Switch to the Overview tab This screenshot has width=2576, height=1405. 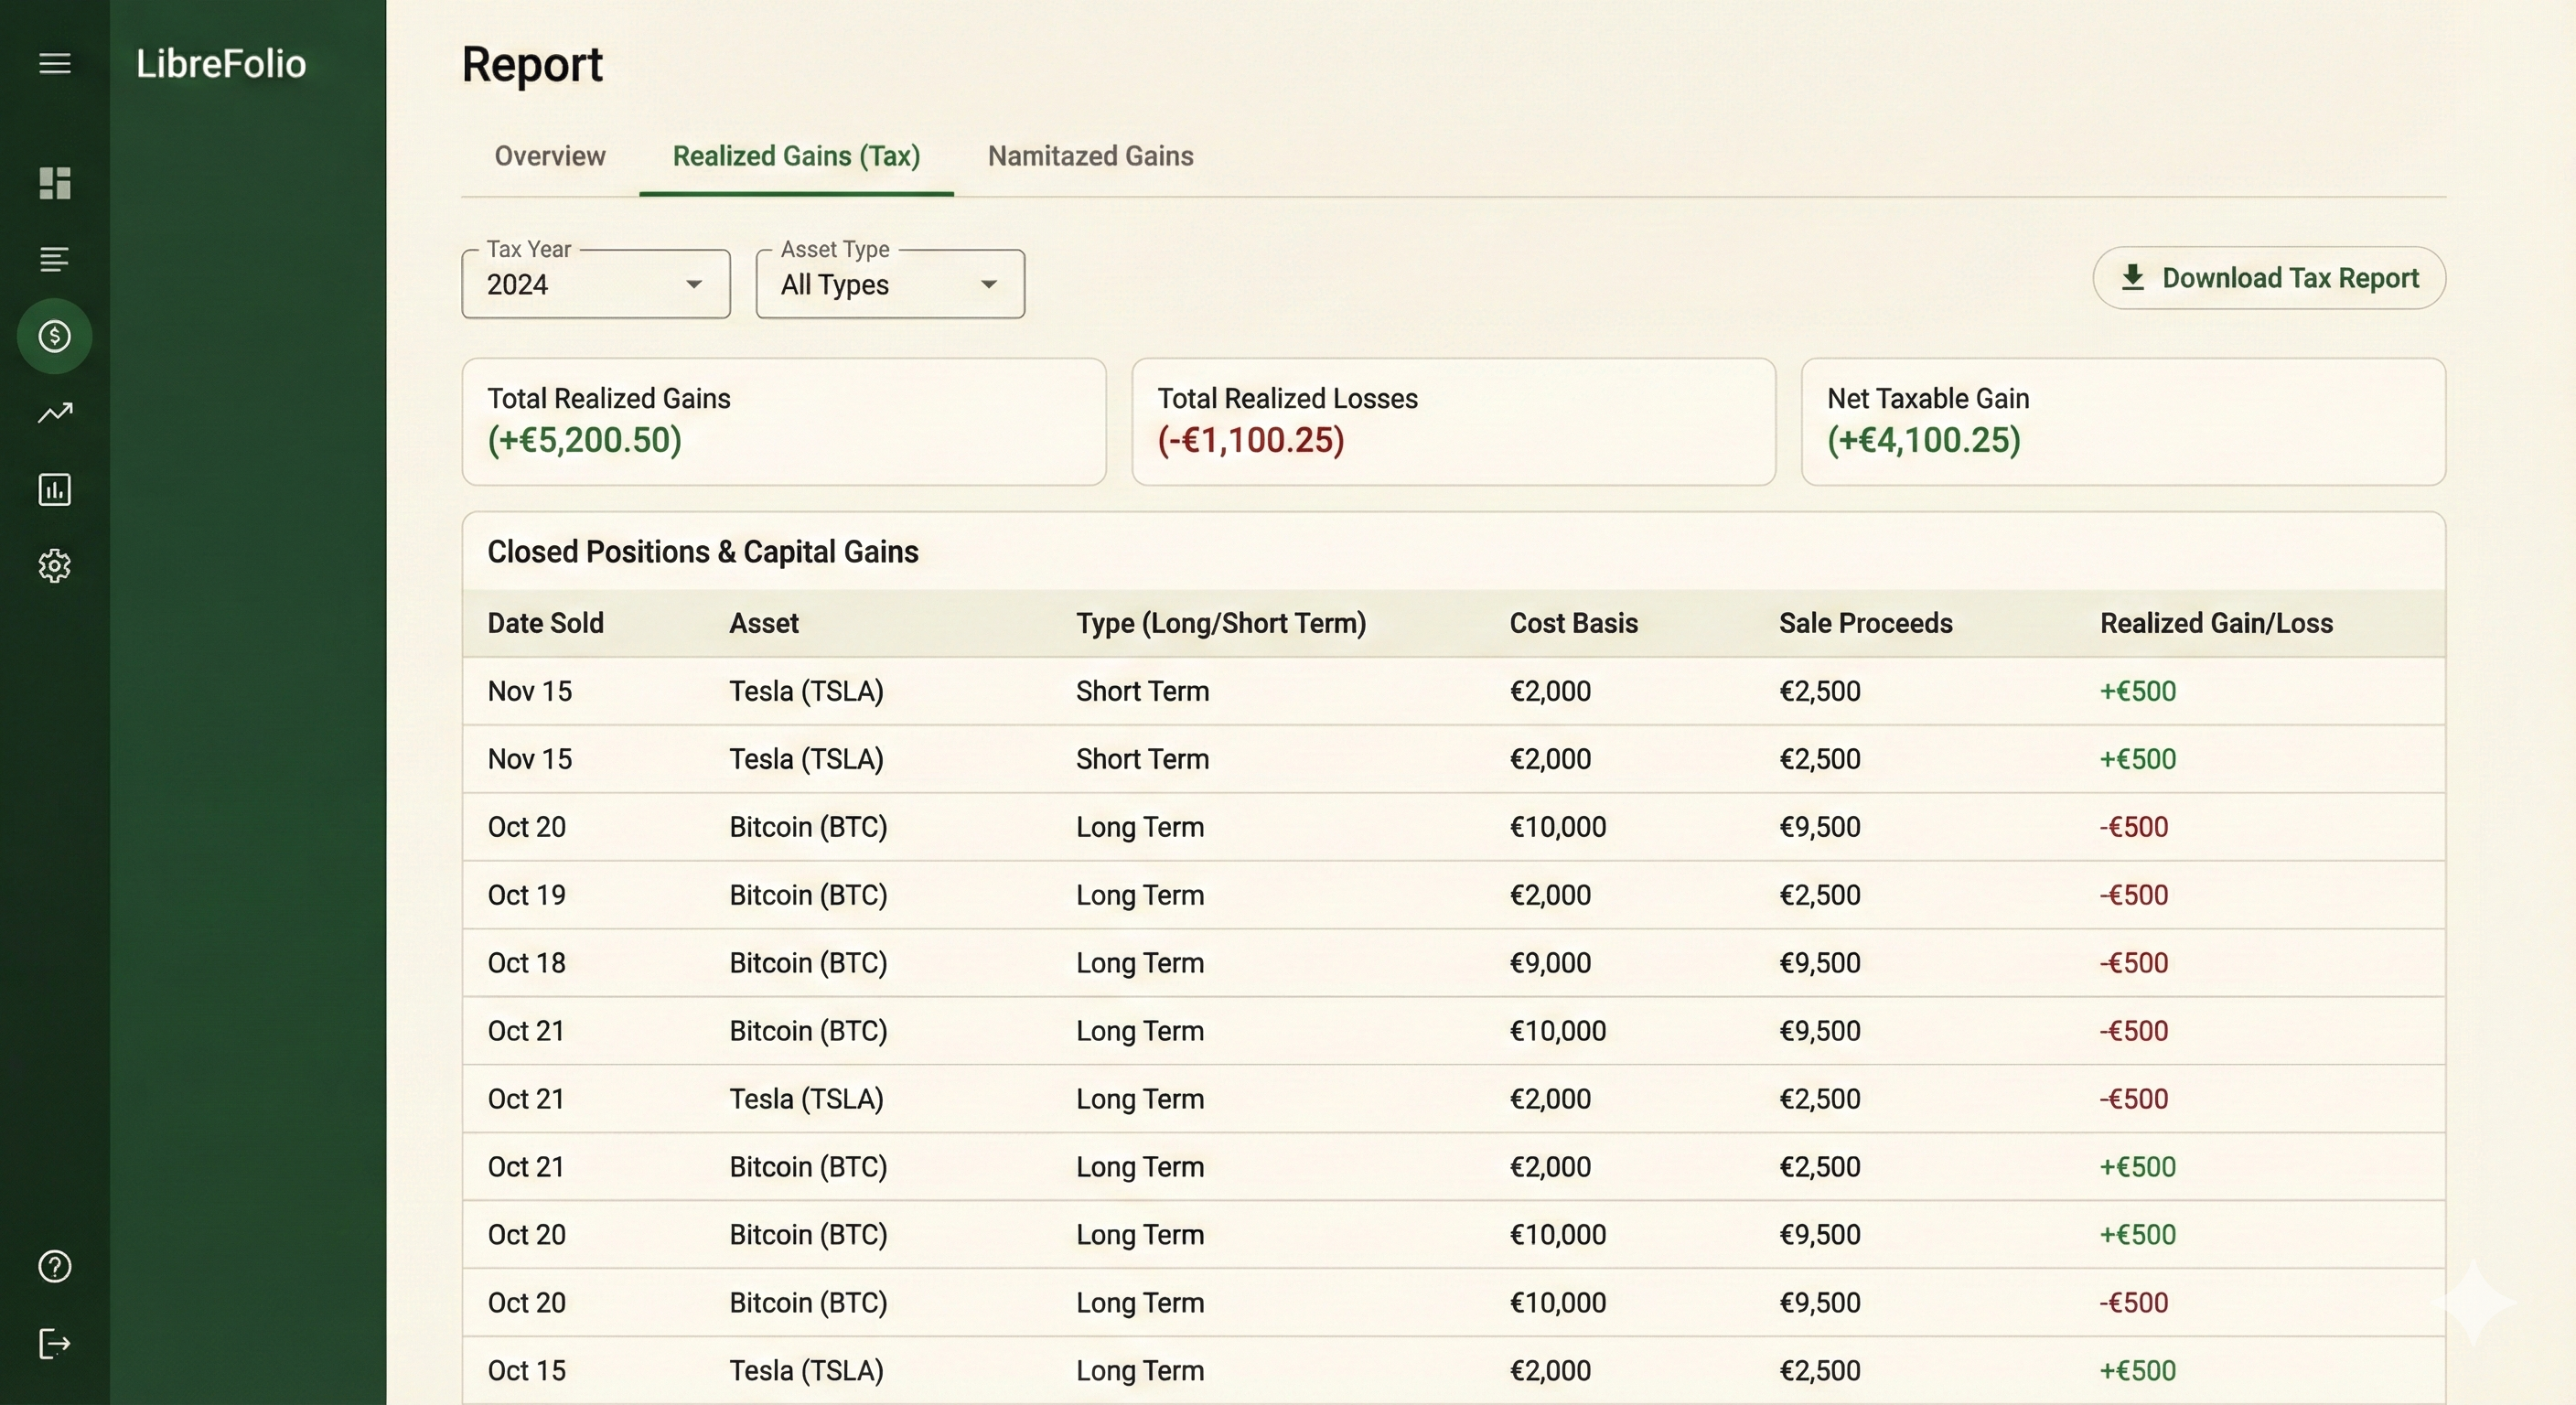tap(549, 156)
